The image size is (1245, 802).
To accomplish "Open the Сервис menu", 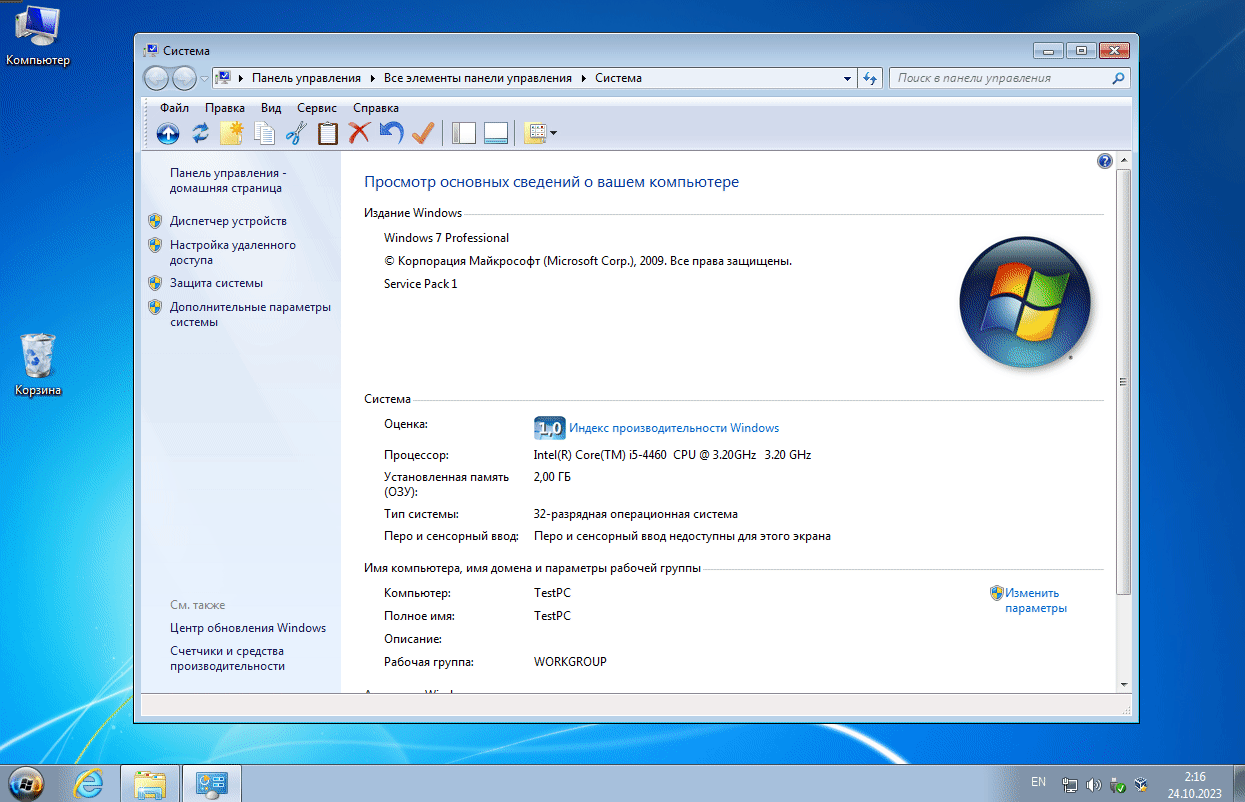I will tap(317, 108).
